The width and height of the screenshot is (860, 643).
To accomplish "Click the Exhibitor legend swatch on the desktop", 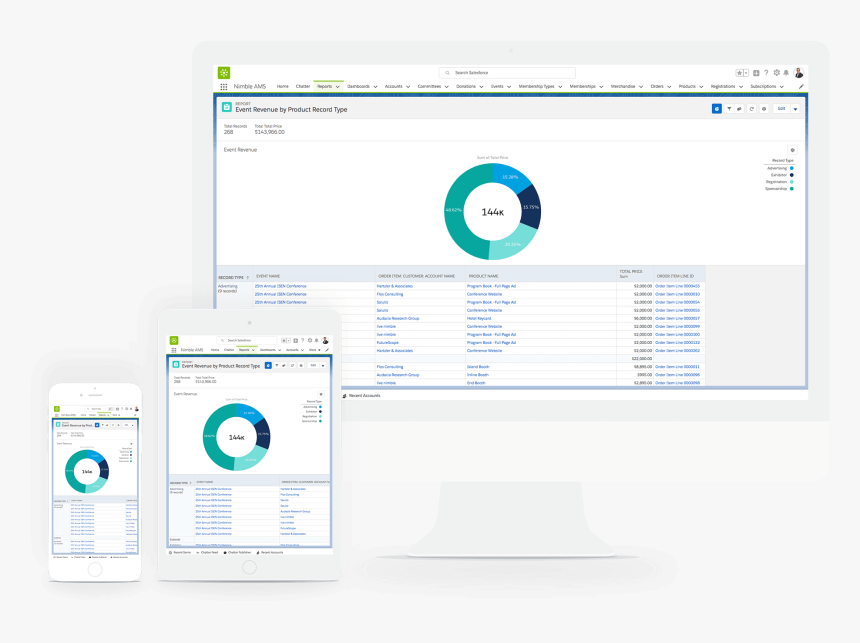I will [x=791, y=175].
